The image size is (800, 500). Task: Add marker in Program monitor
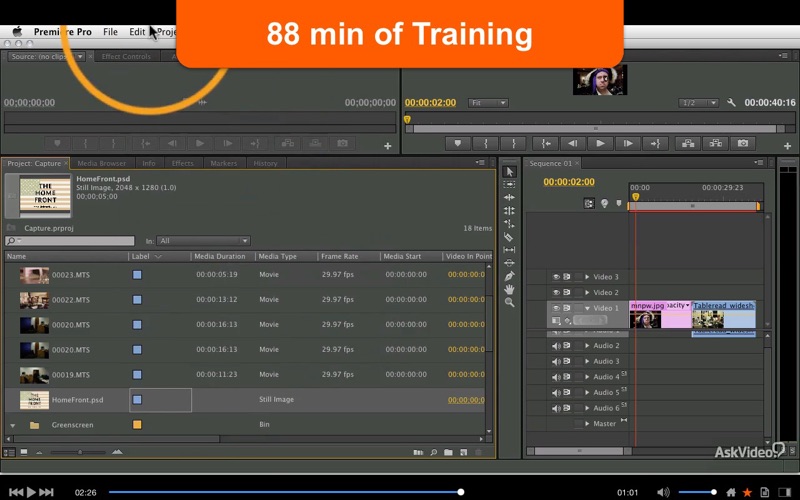pyautogui.click(x=458, y=144)
